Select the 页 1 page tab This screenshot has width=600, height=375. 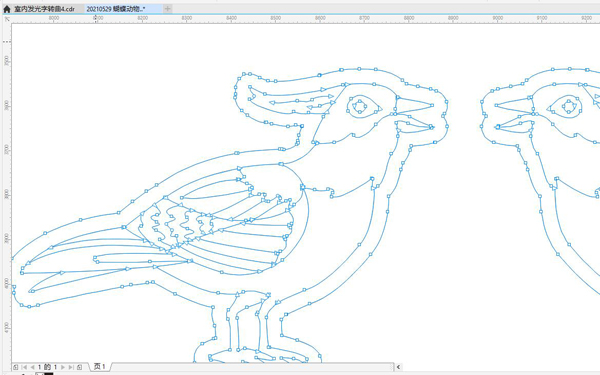coord(100,367)
